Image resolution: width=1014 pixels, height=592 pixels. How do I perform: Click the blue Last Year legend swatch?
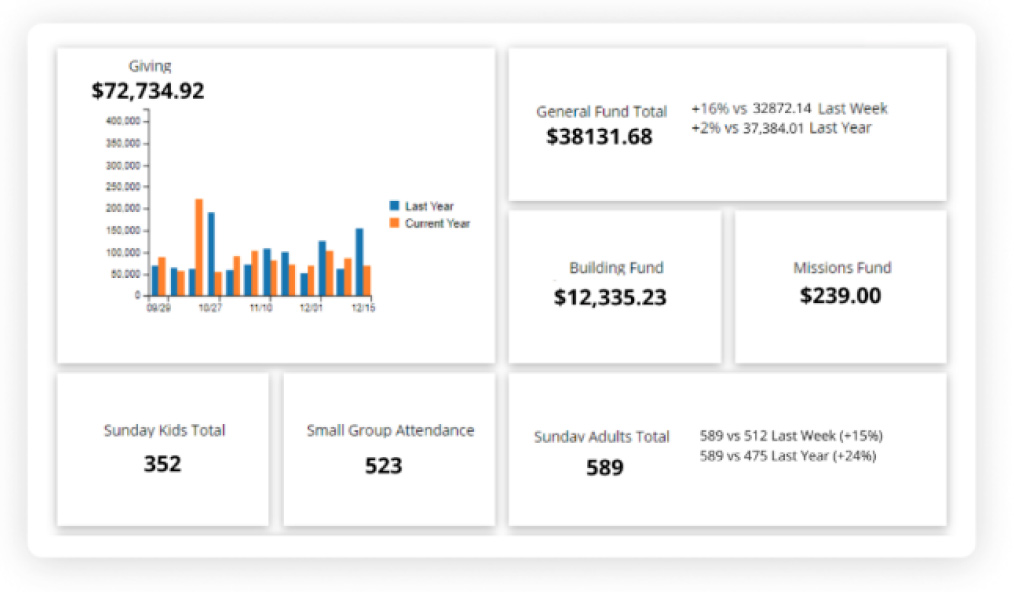tap(394, 207)
